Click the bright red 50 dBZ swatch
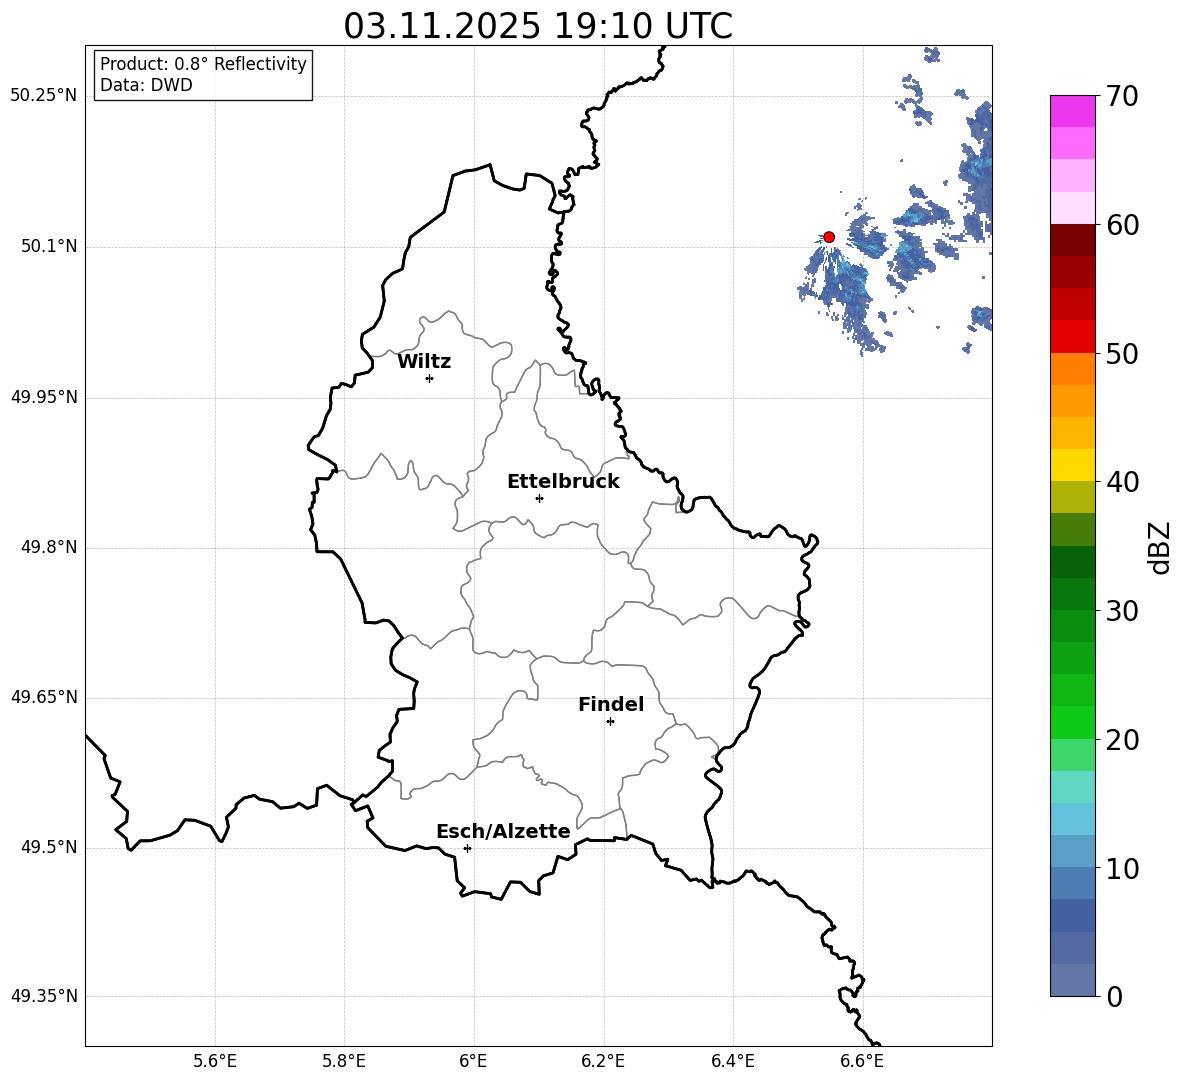 (1072, 336)
